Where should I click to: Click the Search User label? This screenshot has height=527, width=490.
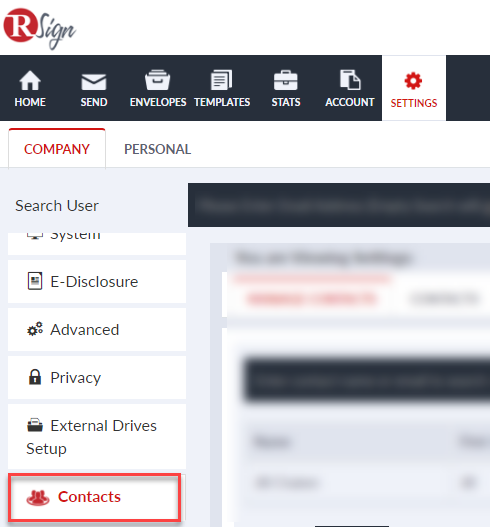pyautogui.click(x=57, y=206)
